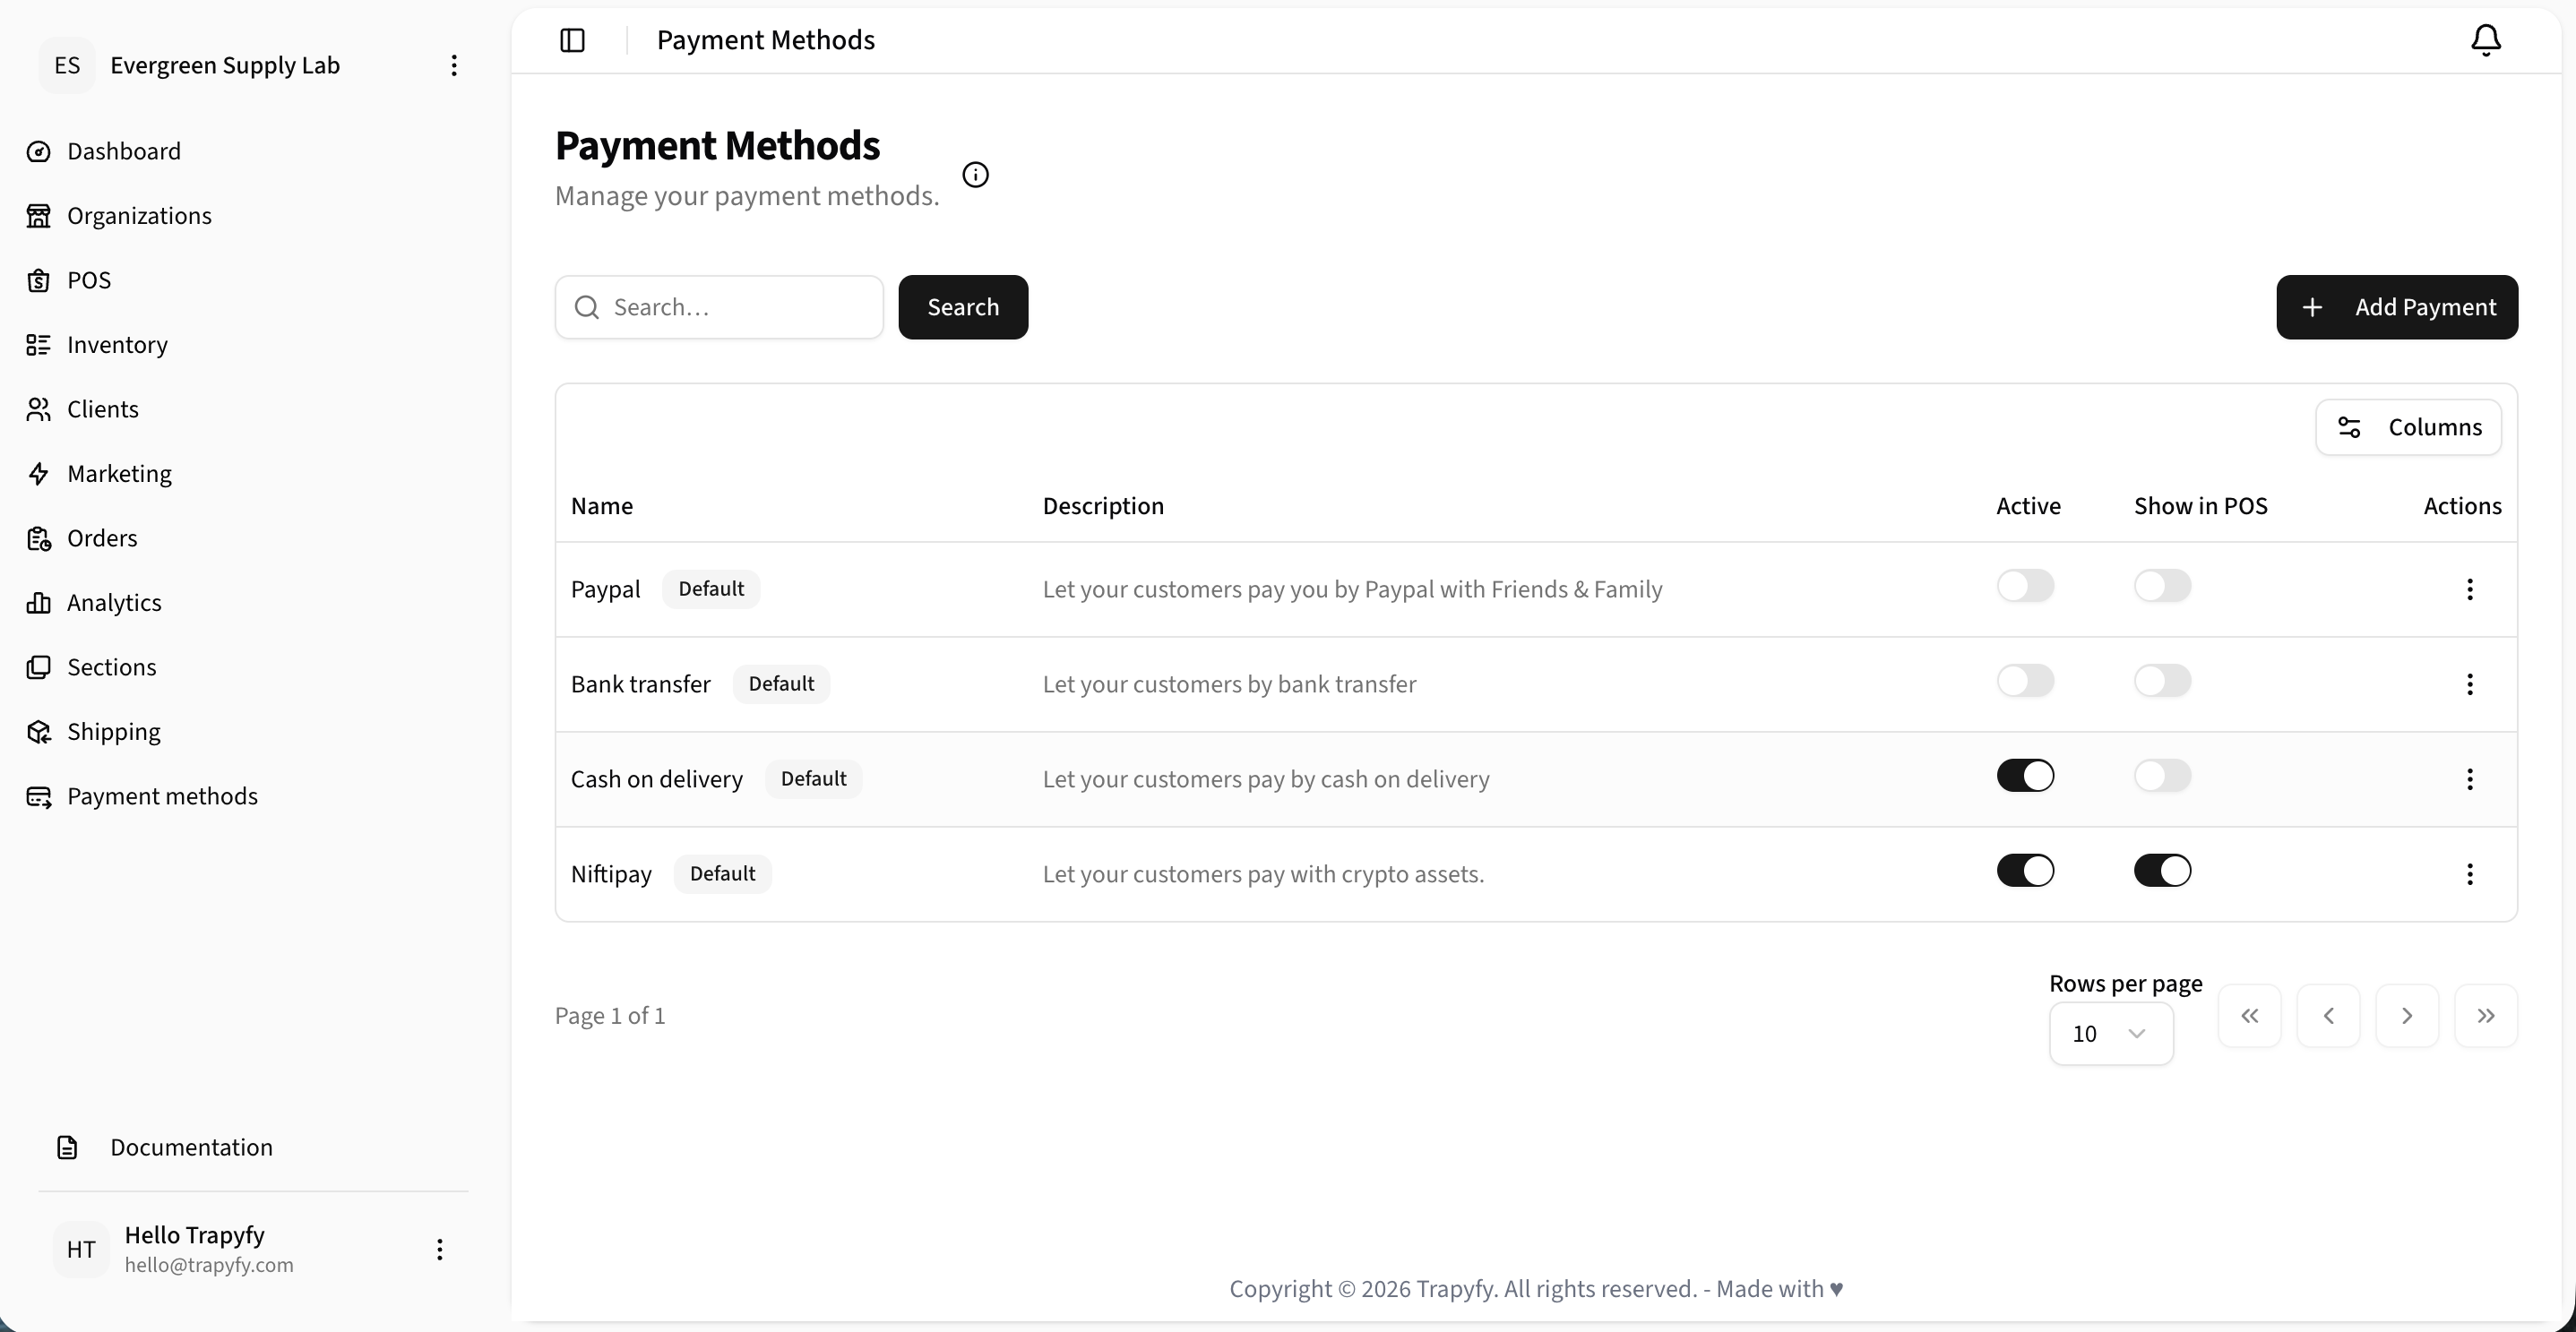
Task: Enable Show in POS for Cash on delivery
Action: (x=2162, y=776)
